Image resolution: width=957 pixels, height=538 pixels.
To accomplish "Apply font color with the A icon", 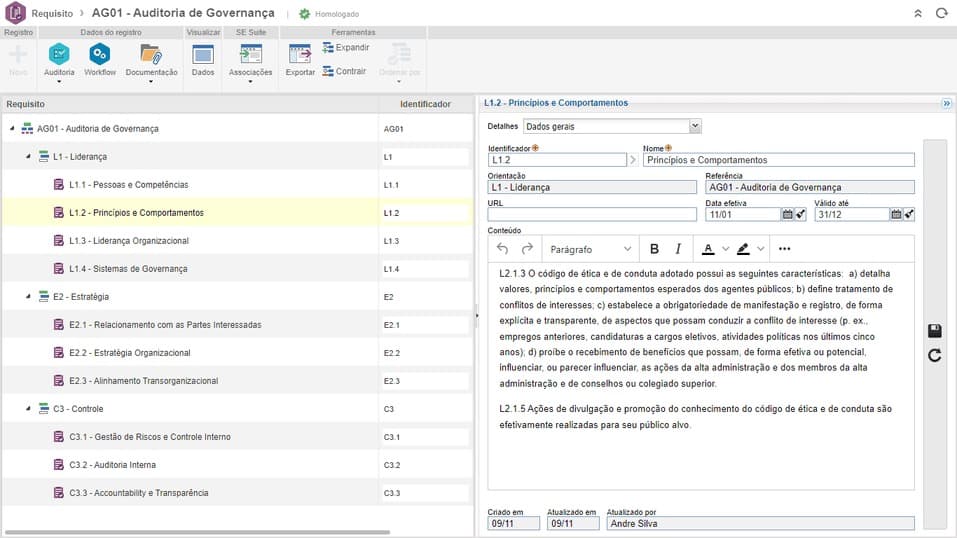I will 708,249.
